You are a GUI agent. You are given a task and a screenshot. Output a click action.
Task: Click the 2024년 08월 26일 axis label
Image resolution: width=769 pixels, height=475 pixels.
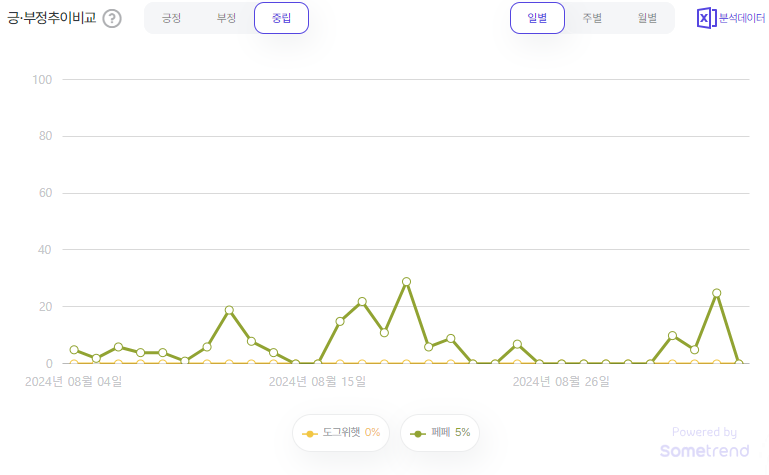click(561, 381)
